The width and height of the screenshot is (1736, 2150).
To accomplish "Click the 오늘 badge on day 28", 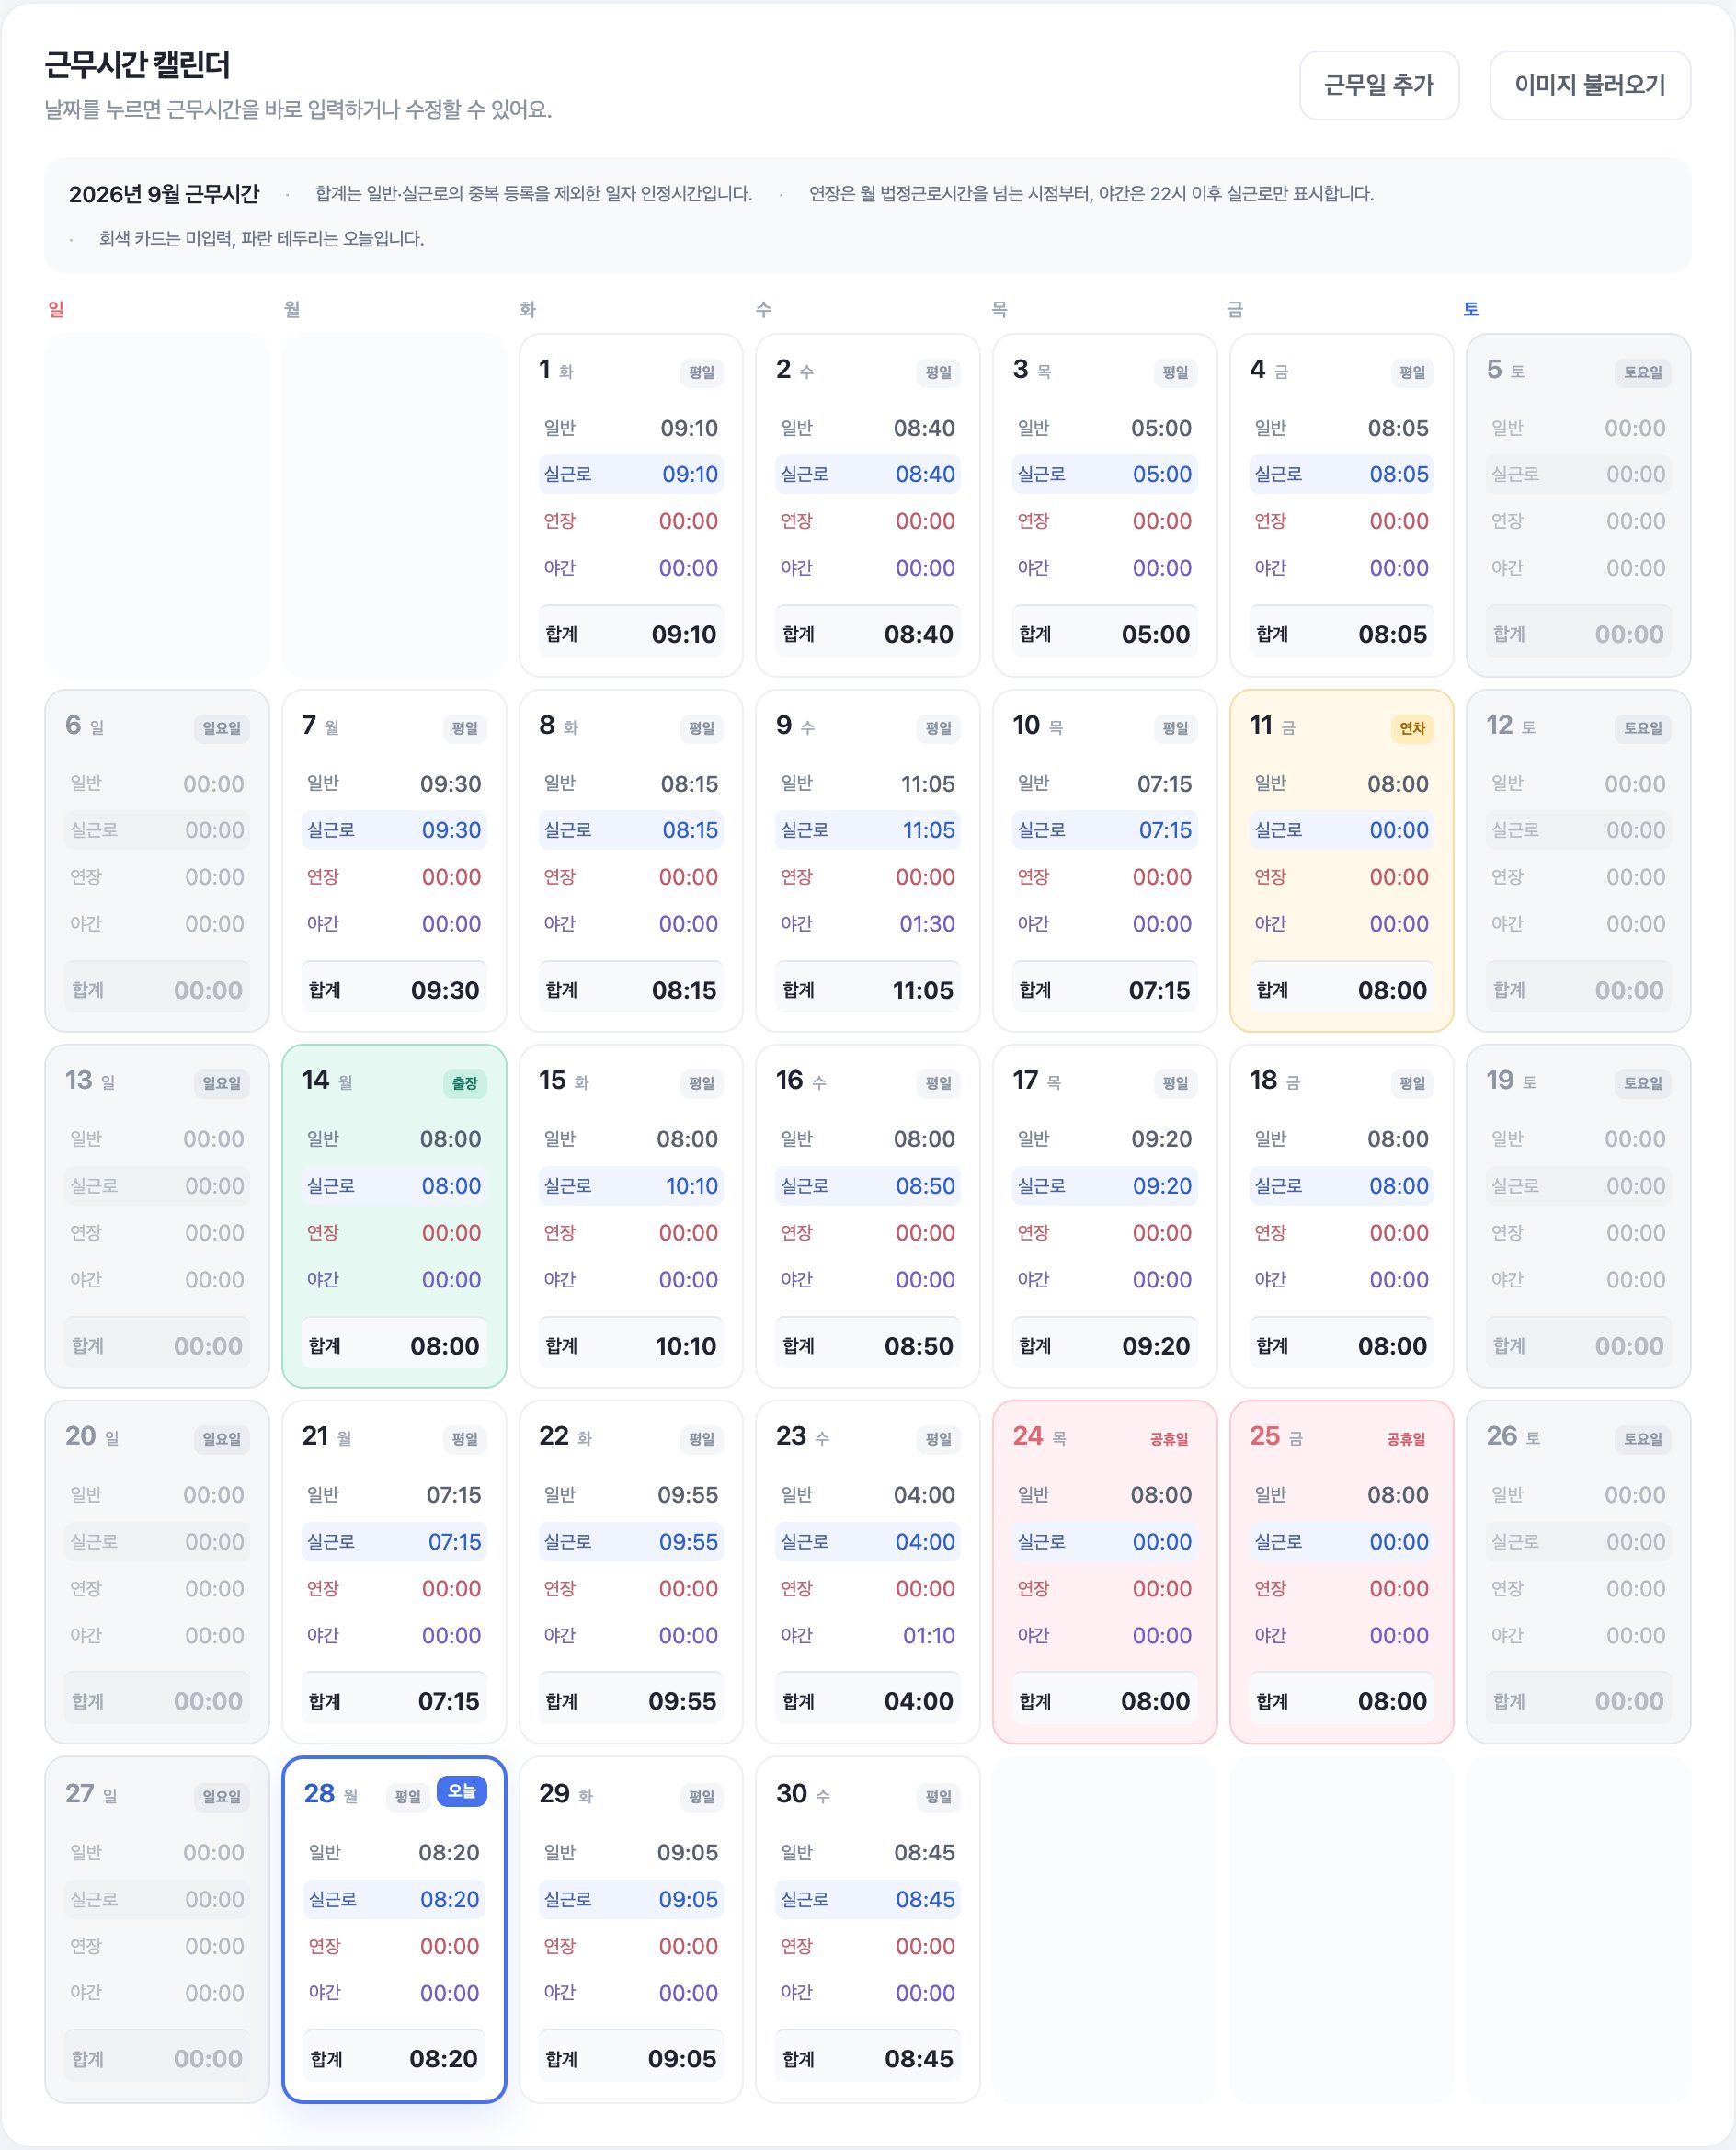I will tap(462, 1791).
